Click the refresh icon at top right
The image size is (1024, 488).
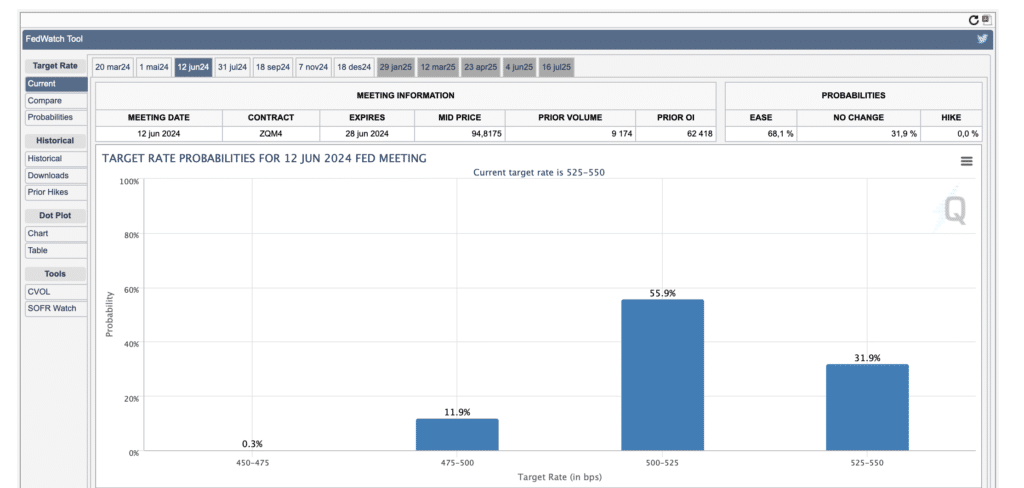[x=974, y=20]
